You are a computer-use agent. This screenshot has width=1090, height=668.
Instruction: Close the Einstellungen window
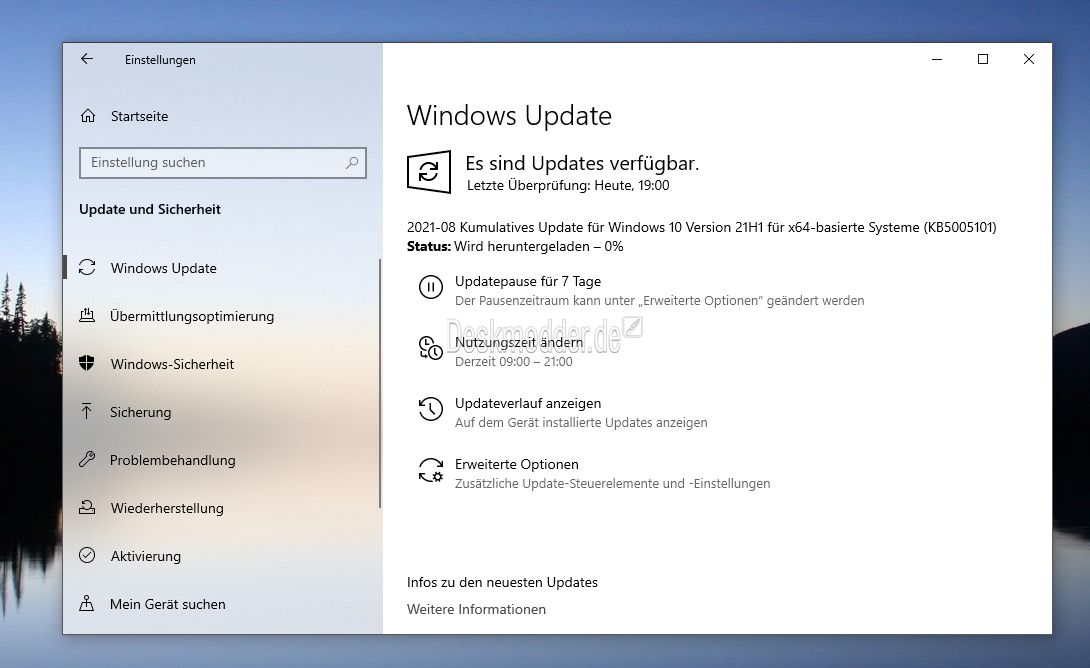pyautogui.click(x=1029, y=59)
